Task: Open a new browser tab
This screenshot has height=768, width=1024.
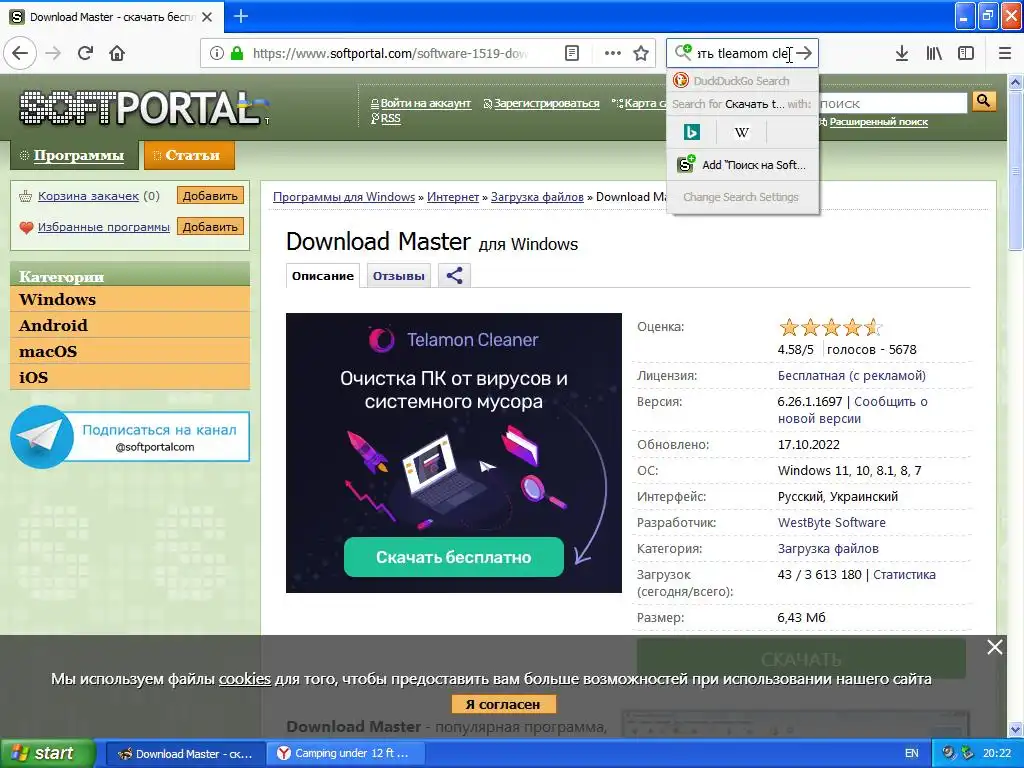Action: point(241,16)
